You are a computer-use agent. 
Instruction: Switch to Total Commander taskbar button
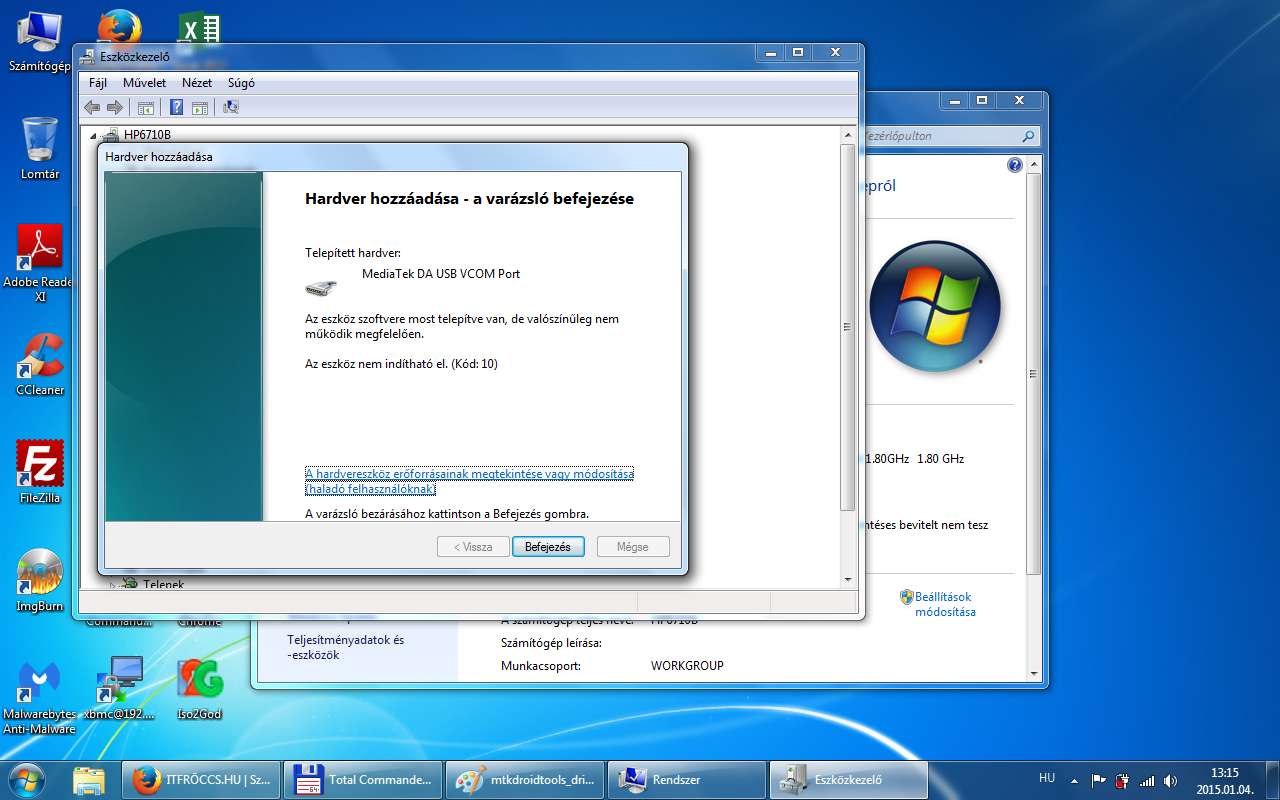(x=361, y=780)
